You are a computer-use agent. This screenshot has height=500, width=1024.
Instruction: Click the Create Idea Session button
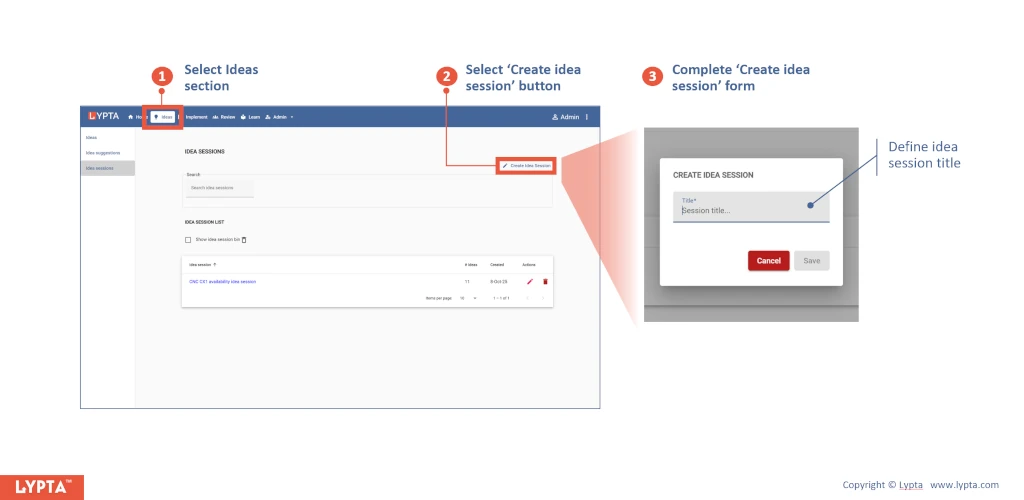526,166
